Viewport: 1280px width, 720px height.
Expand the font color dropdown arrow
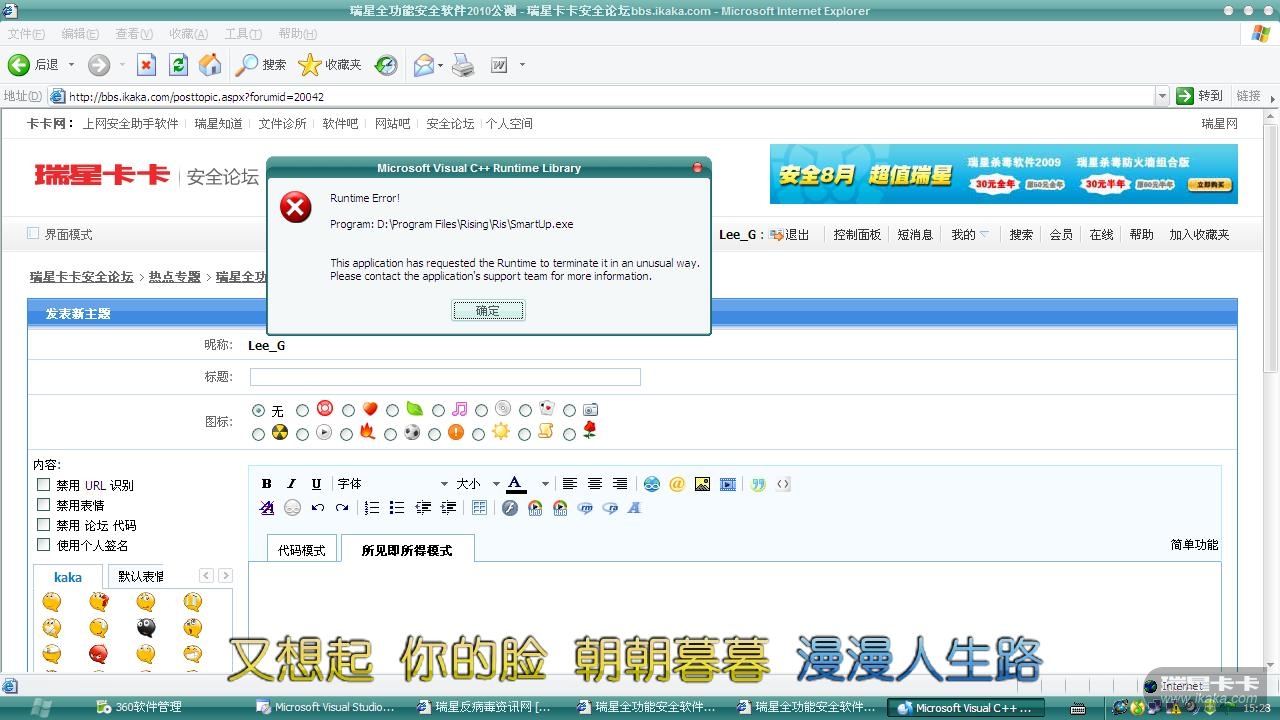pos(545,484)
